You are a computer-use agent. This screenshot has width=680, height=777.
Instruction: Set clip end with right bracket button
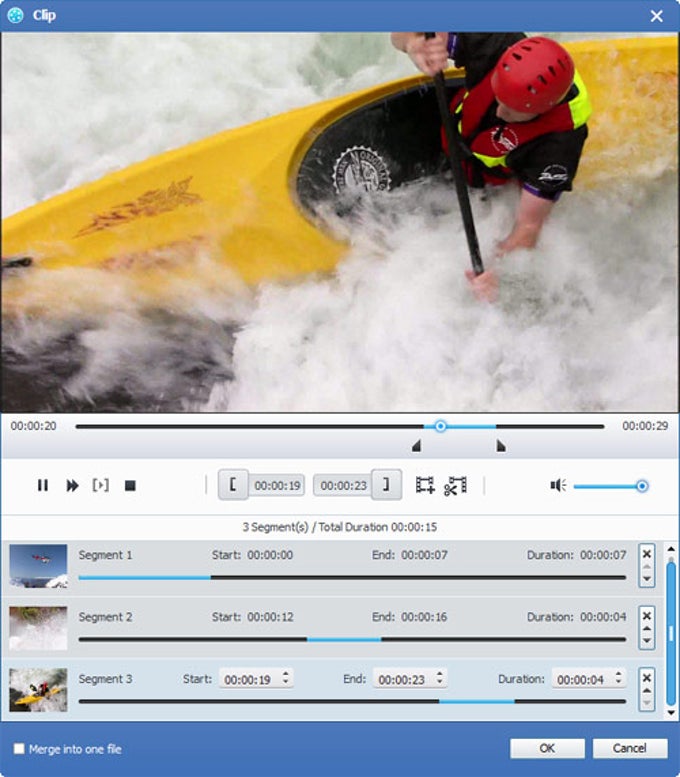tap(386, 485)
